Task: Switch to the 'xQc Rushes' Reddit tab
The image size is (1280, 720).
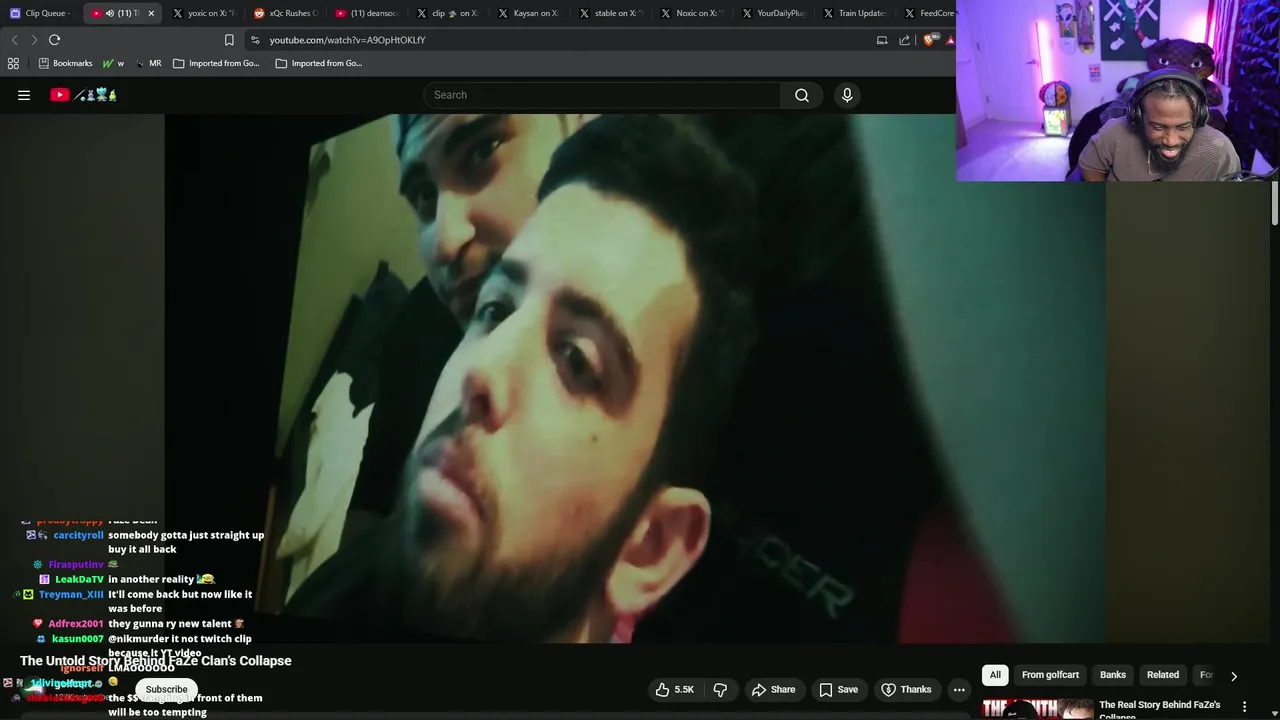Action: (285, 13)
